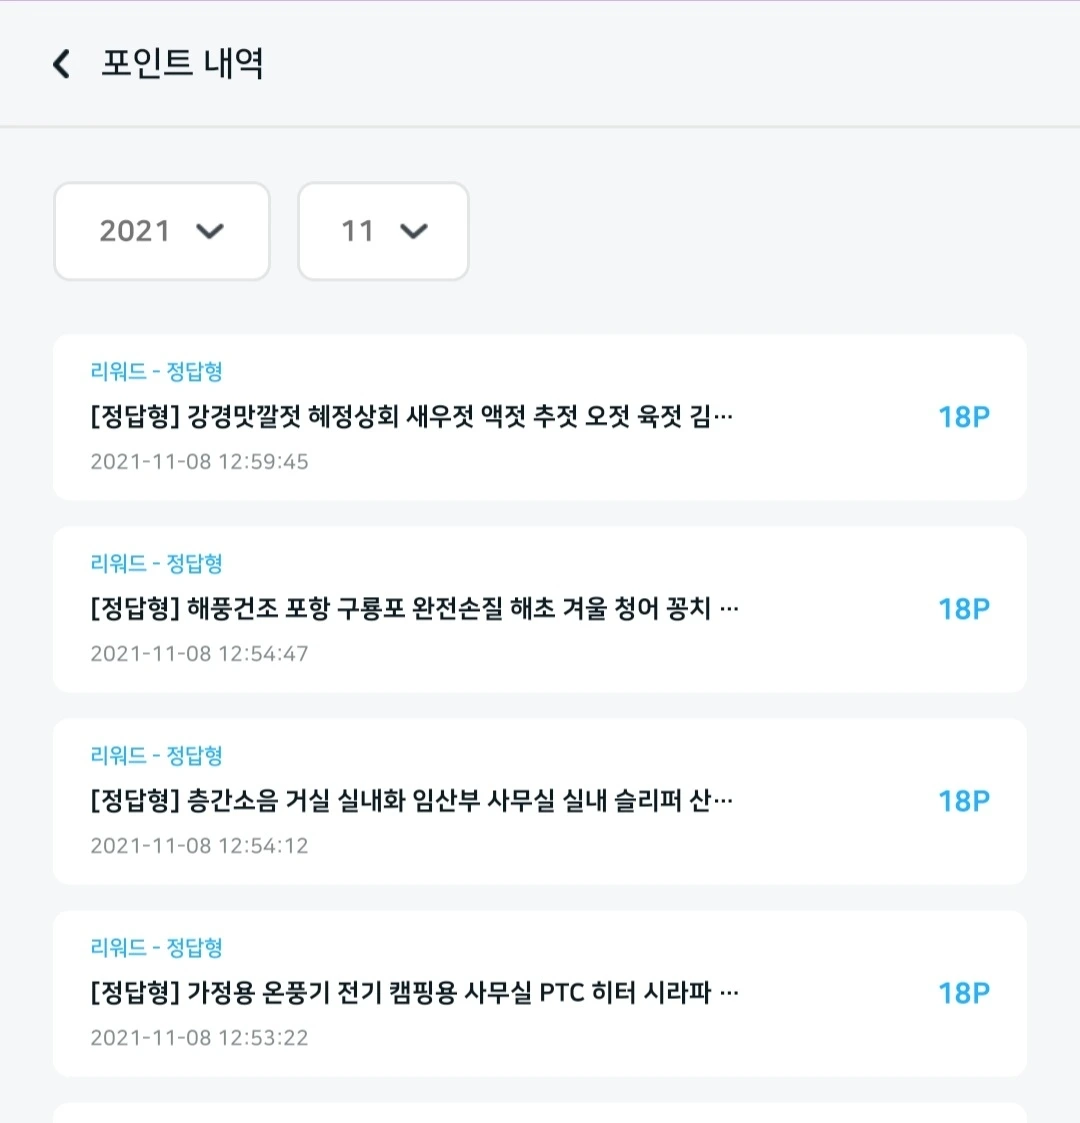
Task: Open the 2021 year dropdown
Action: coord(161,231)
